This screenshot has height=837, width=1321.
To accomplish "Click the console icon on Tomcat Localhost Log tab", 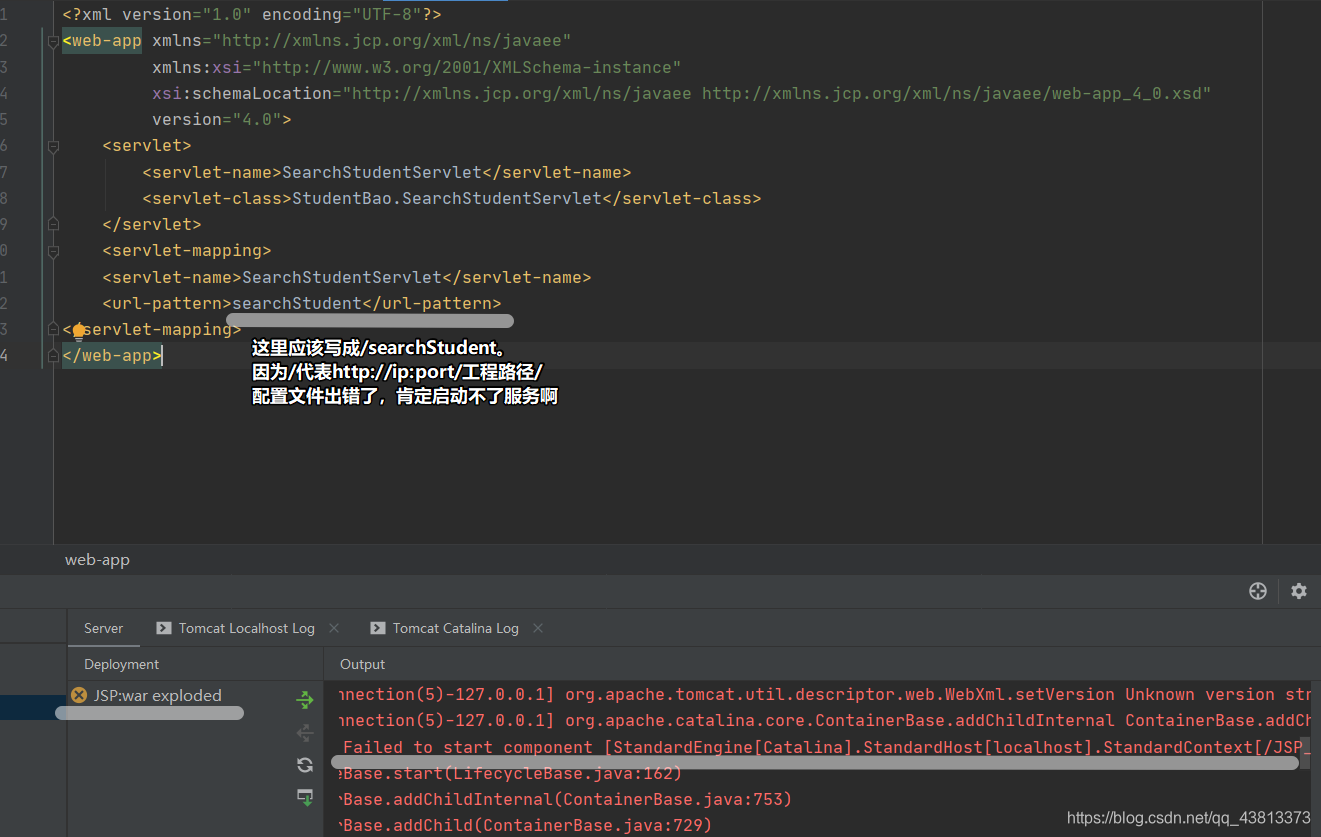I will pyautogui.click(x=164, y=628).
